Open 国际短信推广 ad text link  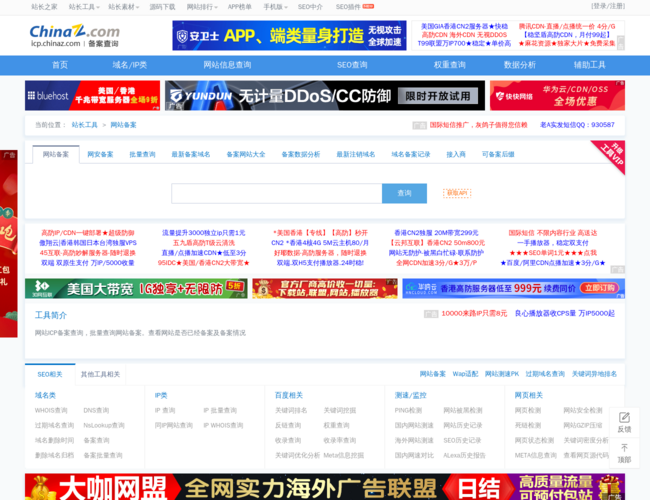478,125
